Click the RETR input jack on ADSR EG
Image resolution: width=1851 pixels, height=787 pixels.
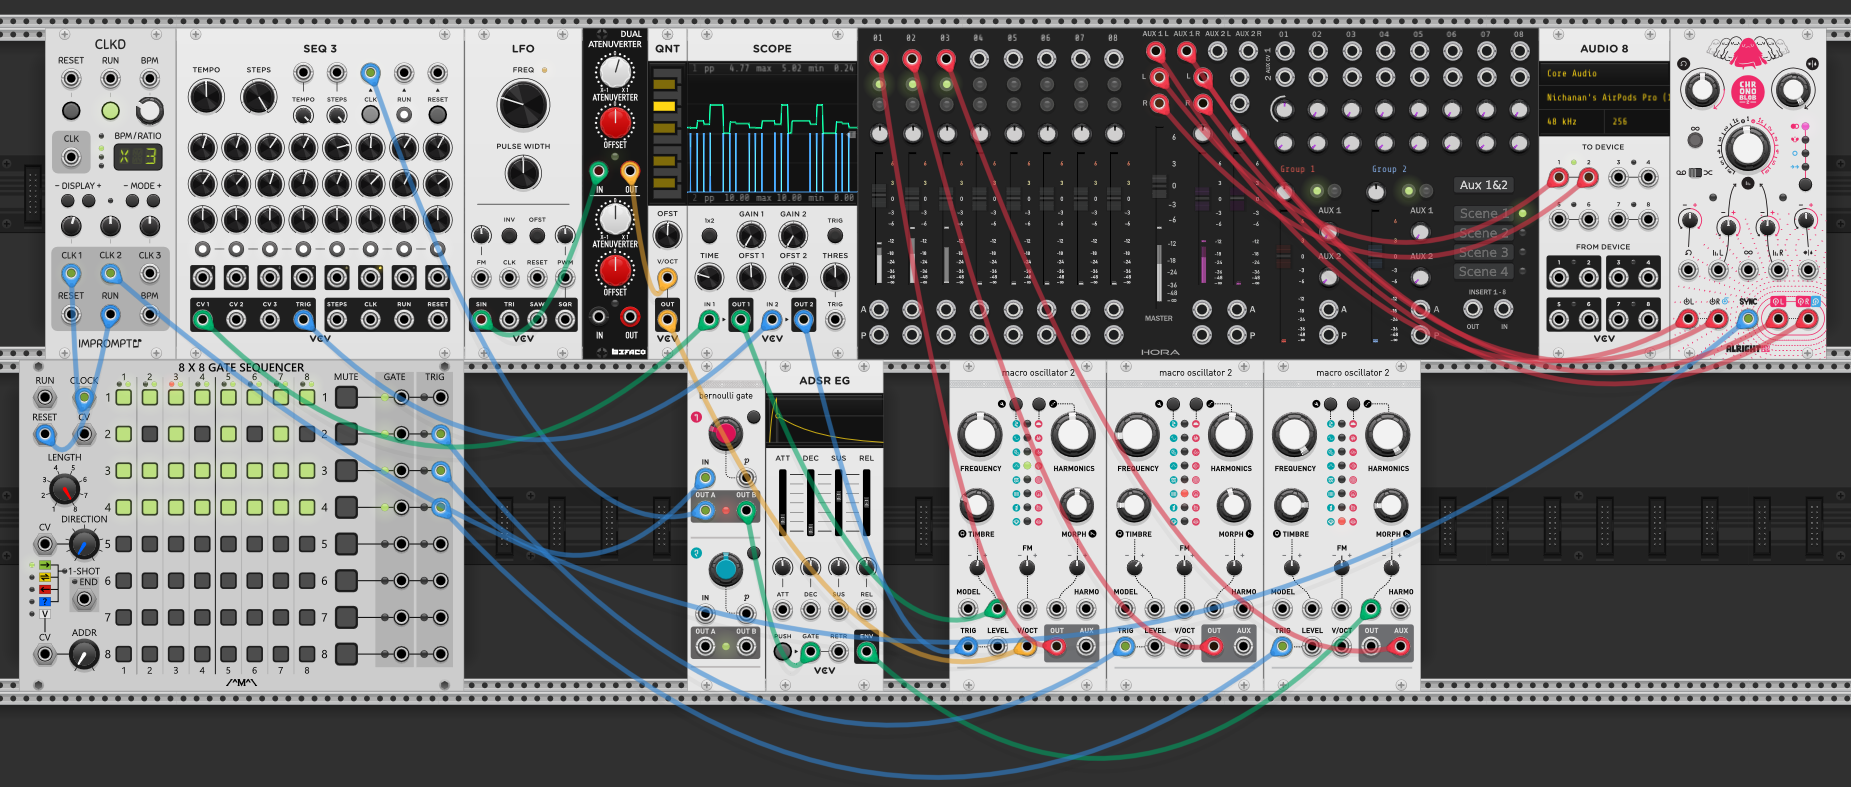click(839, 652)
